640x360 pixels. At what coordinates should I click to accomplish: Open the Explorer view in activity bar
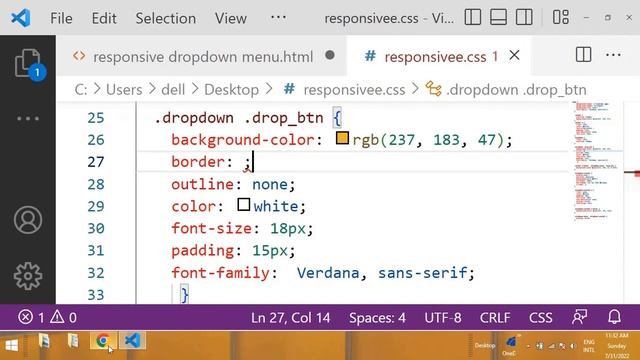[x=28, y=64]
